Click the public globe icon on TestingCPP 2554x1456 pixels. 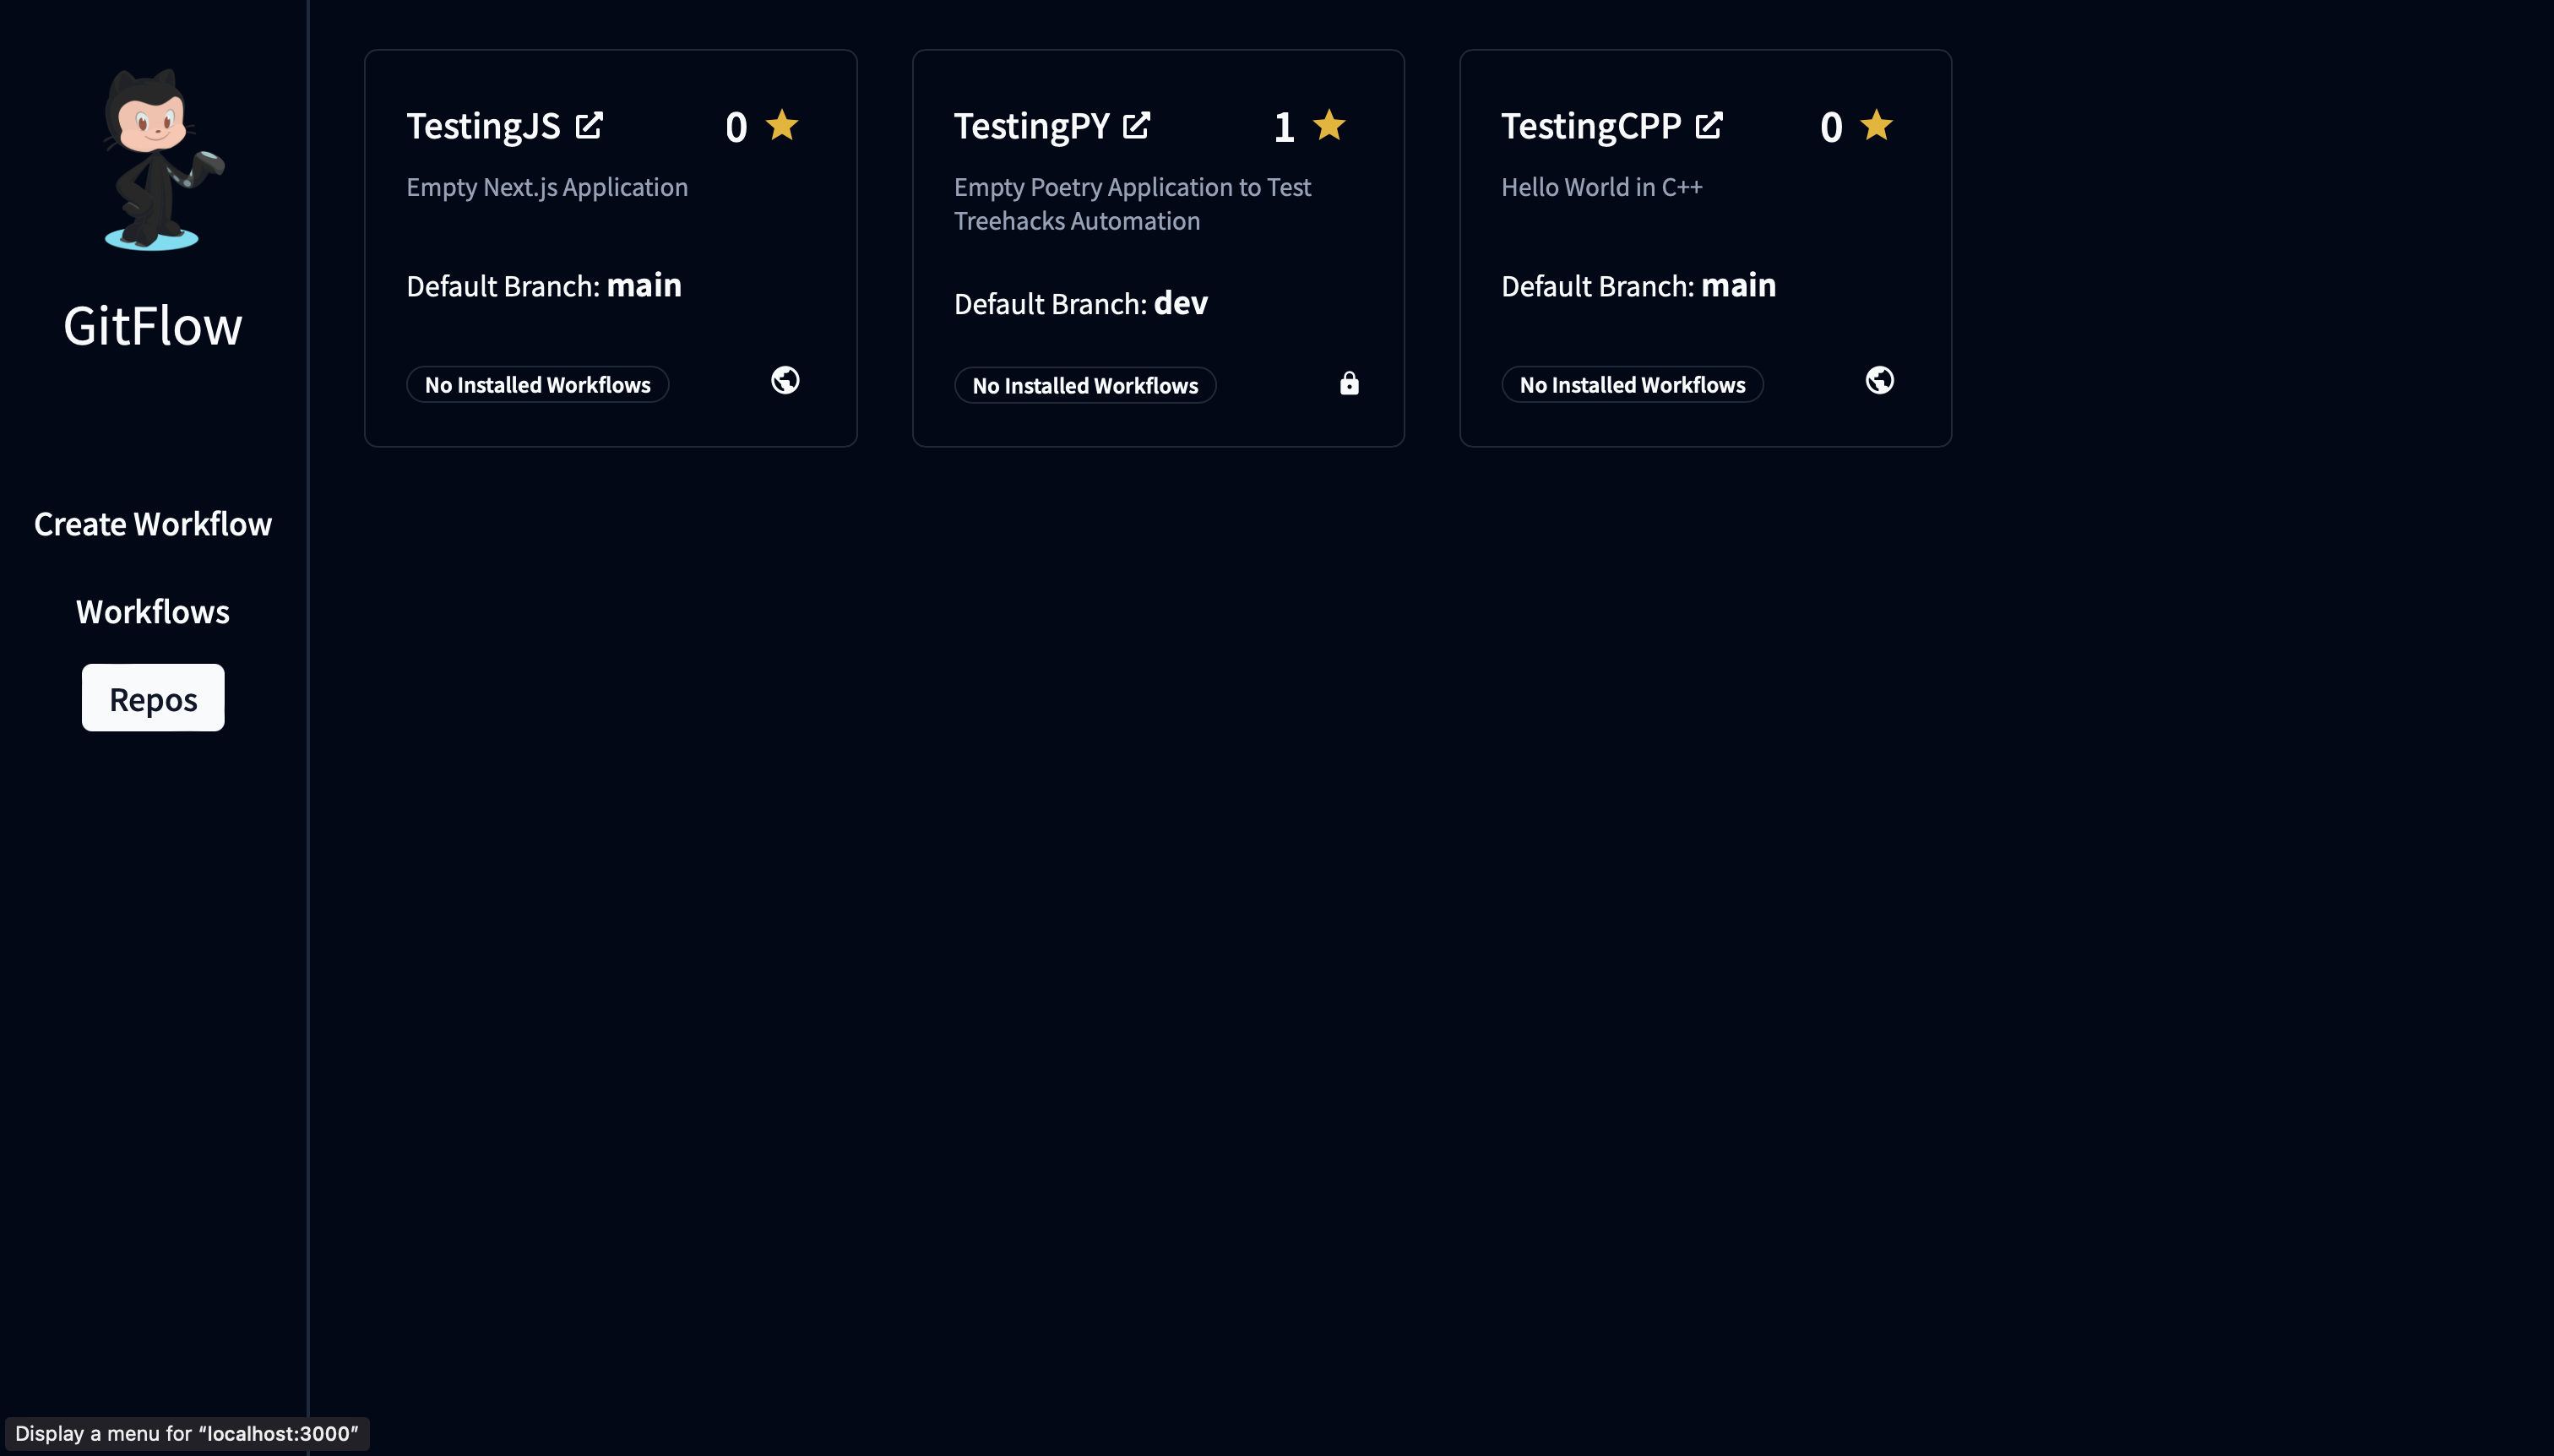pos(1879,380)
